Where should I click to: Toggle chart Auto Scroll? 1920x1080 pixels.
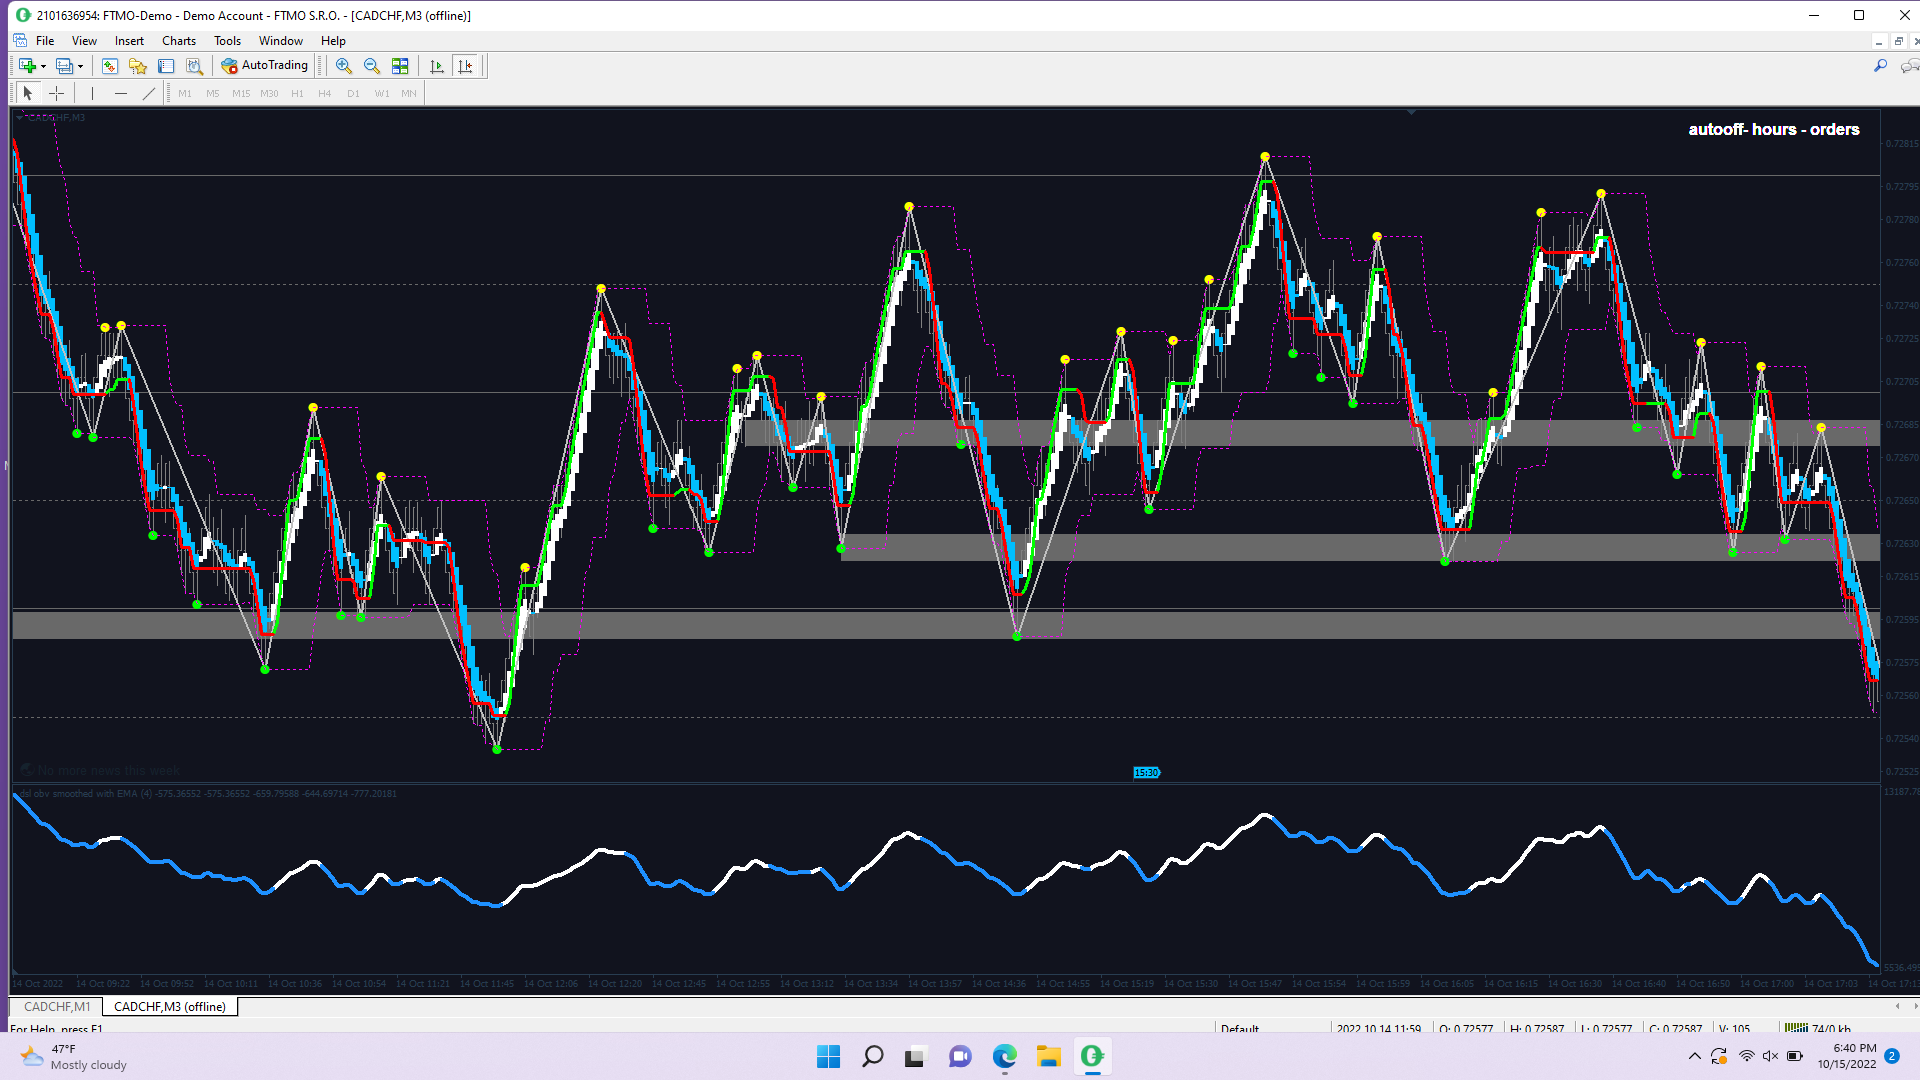point(437,66)
